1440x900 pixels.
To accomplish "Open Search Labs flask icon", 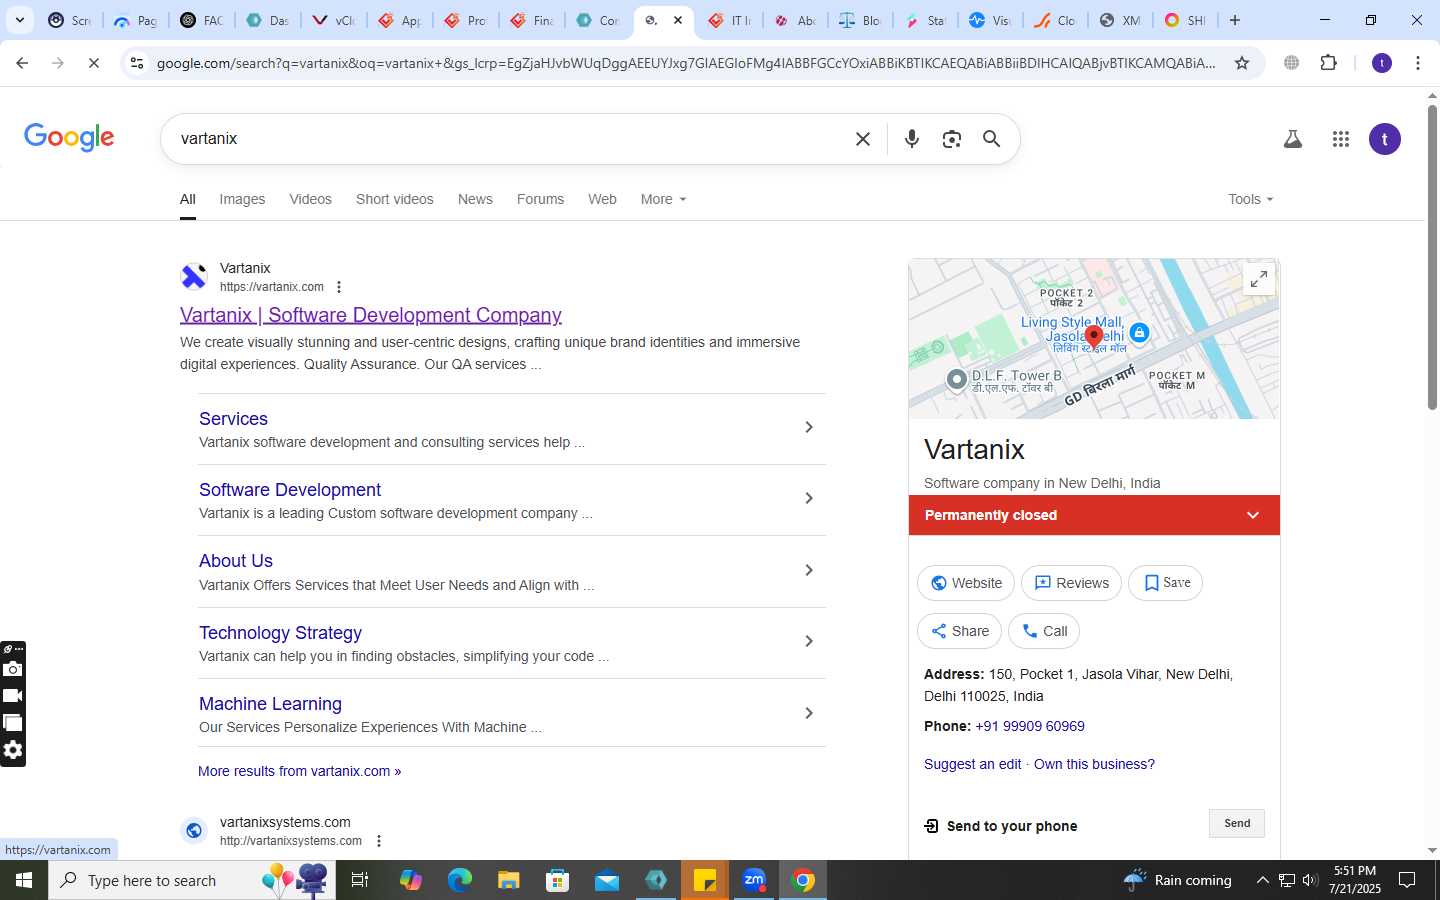I will pyautogui.click(x=1293, y=139).
